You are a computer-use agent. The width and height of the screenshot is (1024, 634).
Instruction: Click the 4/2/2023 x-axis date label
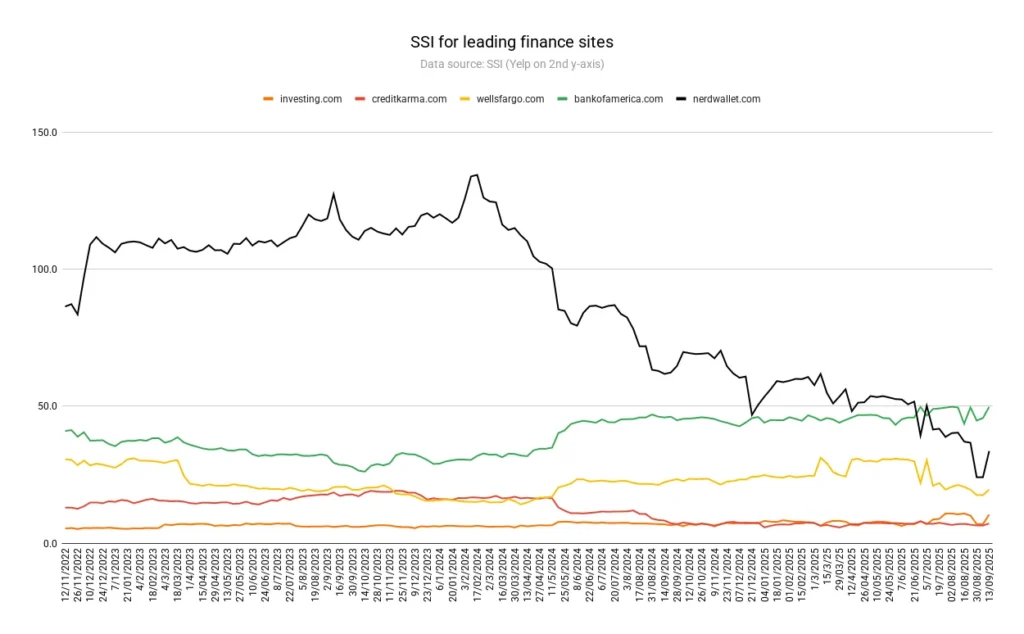click(x=140, y=569)
